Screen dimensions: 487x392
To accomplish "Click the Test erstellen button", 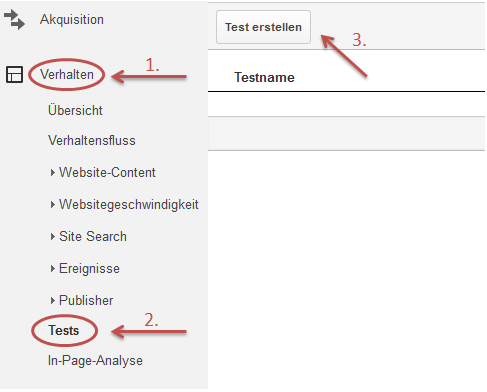I will [263, 27].
